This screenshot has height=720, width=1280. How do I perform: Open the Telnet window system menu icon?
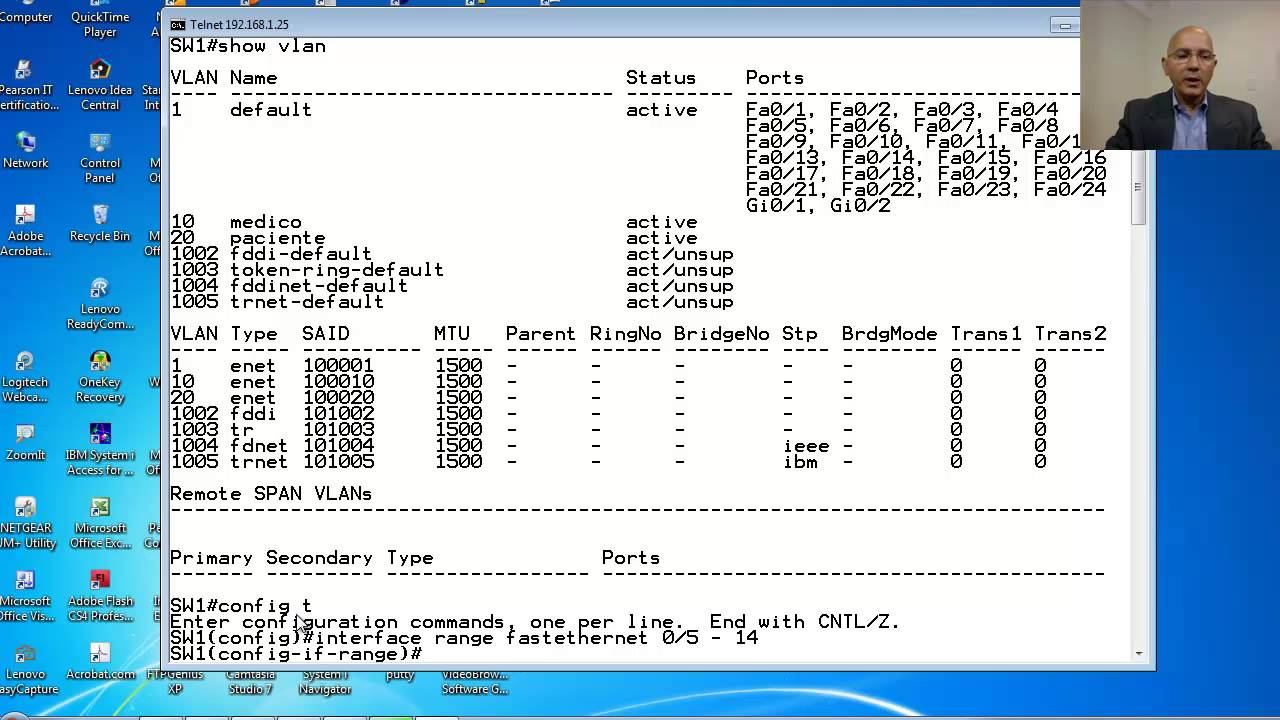tap(177, 25)
